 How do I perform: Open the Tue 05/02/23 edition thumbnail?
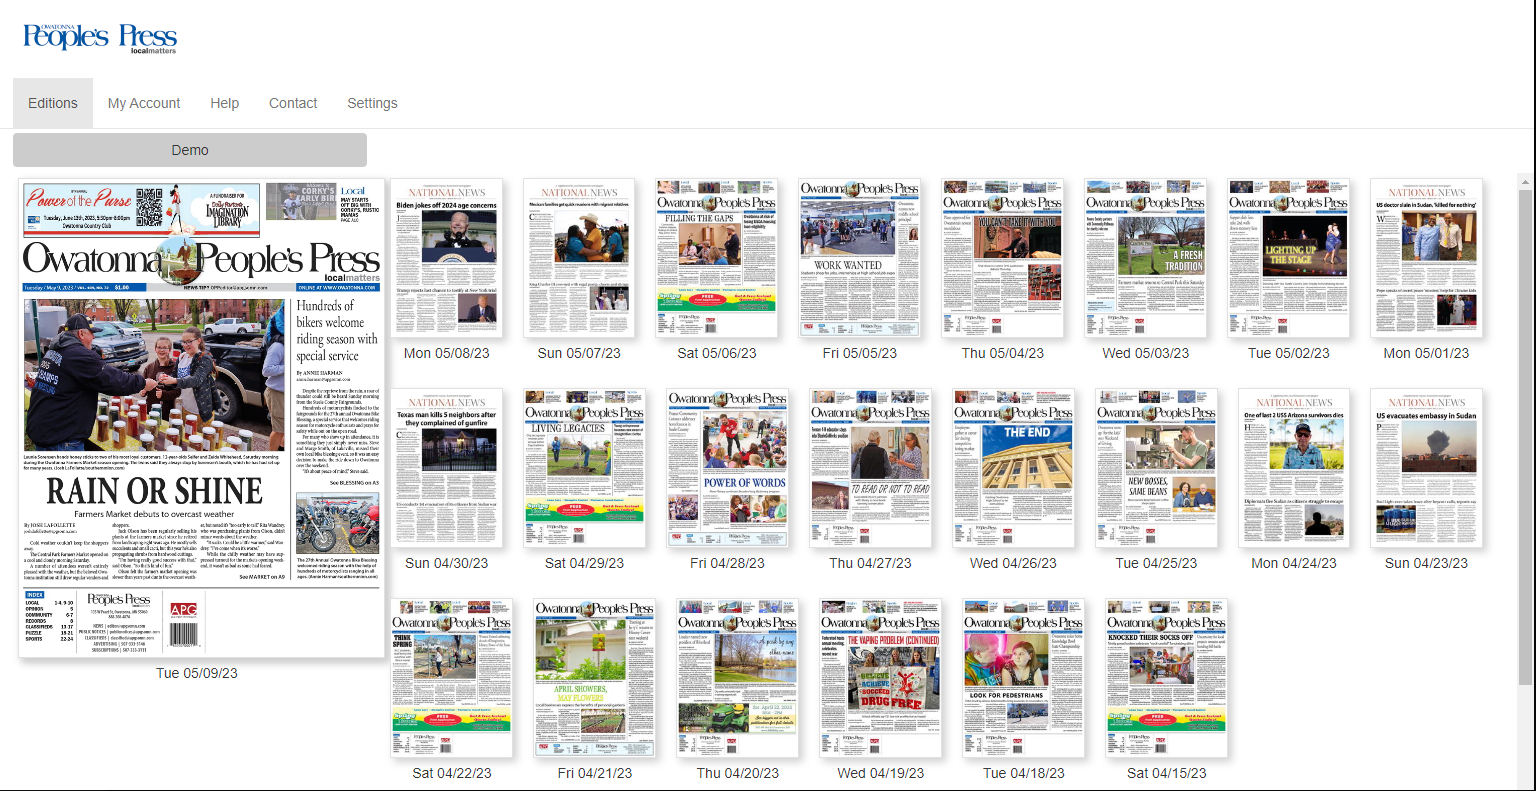pos(1289,258)
